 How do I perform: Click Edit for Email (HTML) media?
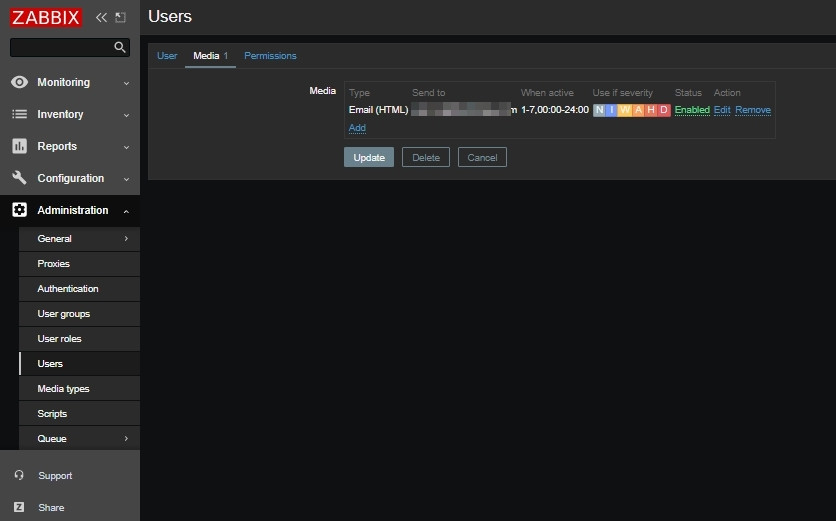(722, 109)
